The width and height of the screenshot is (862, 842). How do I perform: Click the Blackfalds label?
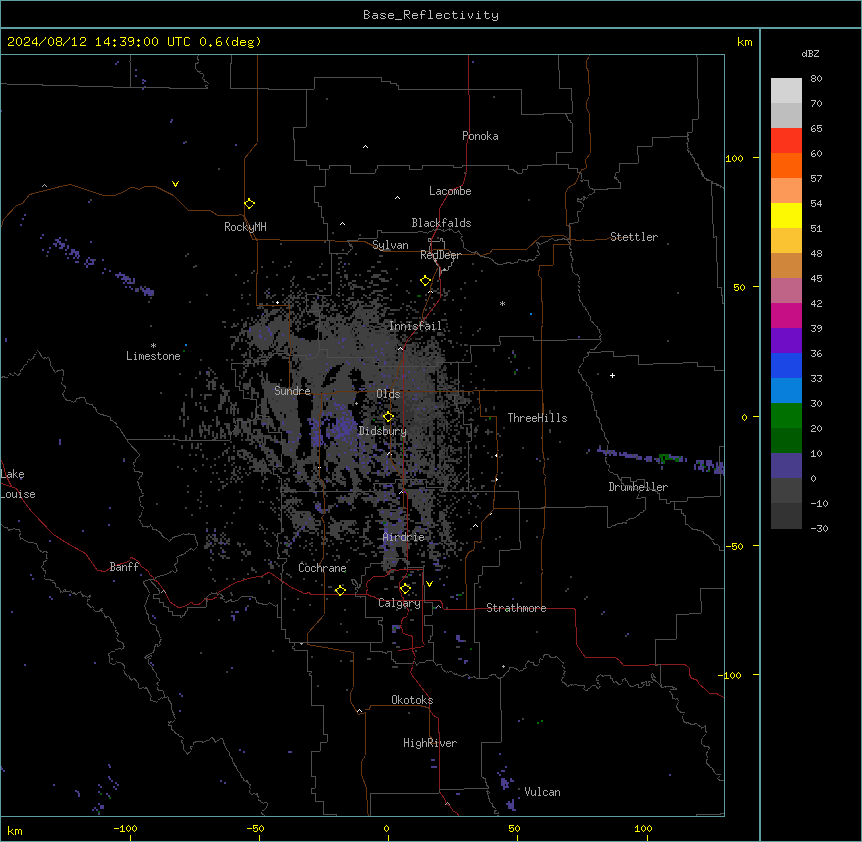click(441, 223)
